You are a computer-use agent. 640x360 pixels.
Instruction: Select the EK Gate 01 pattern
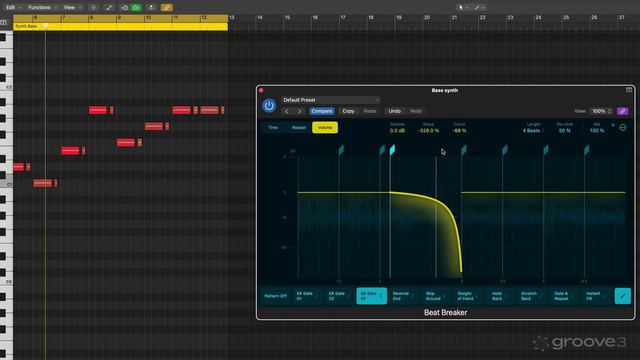[307, 296]
